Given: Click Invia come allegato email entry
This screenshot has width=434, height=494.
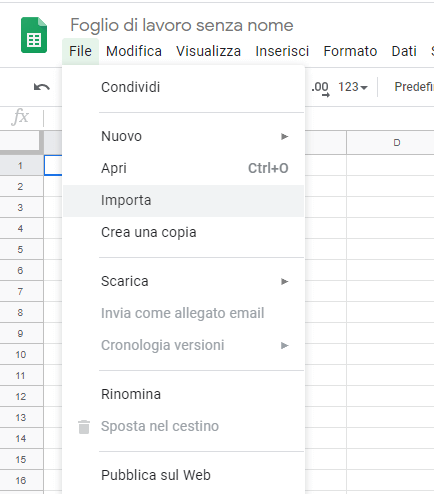Looking at the screenshot, I should click(x=183, y=313).
